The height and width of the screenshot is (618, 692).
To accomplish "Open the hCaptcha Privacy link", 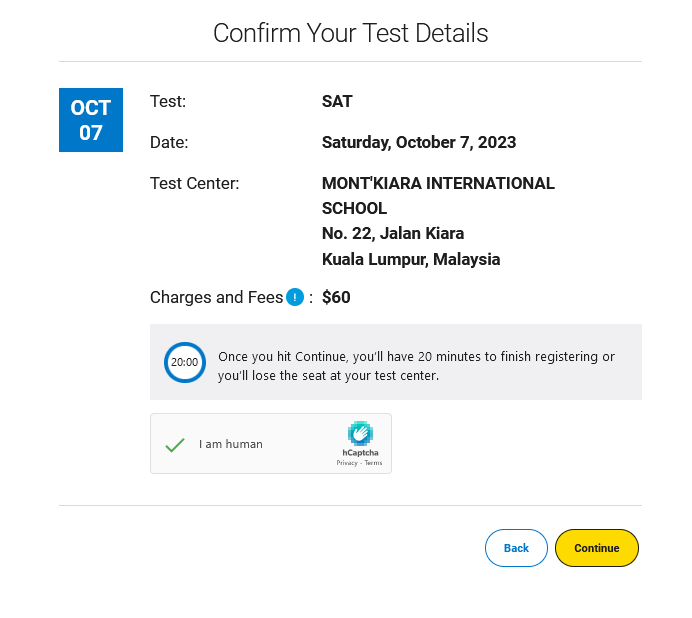I will click(x=347, y=463).
